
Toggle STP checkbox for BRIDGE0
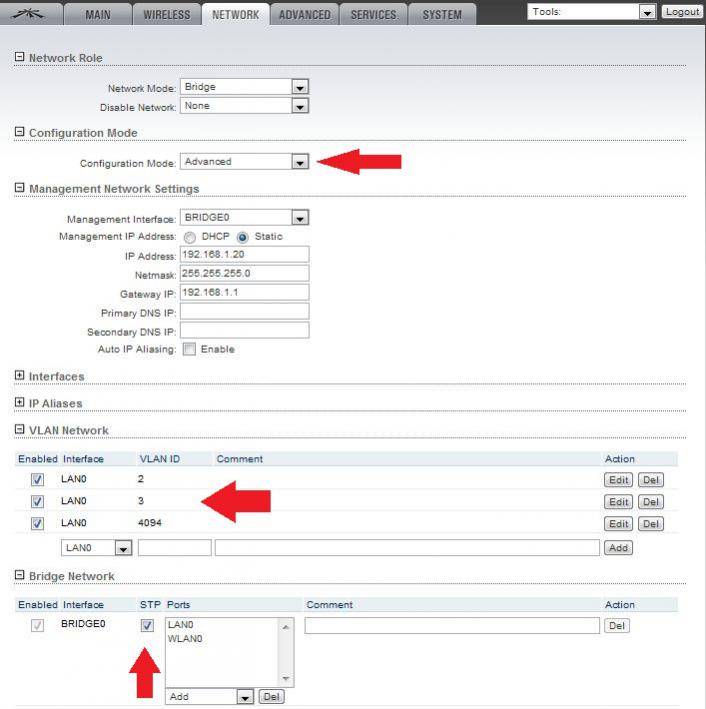coord(148,626)
